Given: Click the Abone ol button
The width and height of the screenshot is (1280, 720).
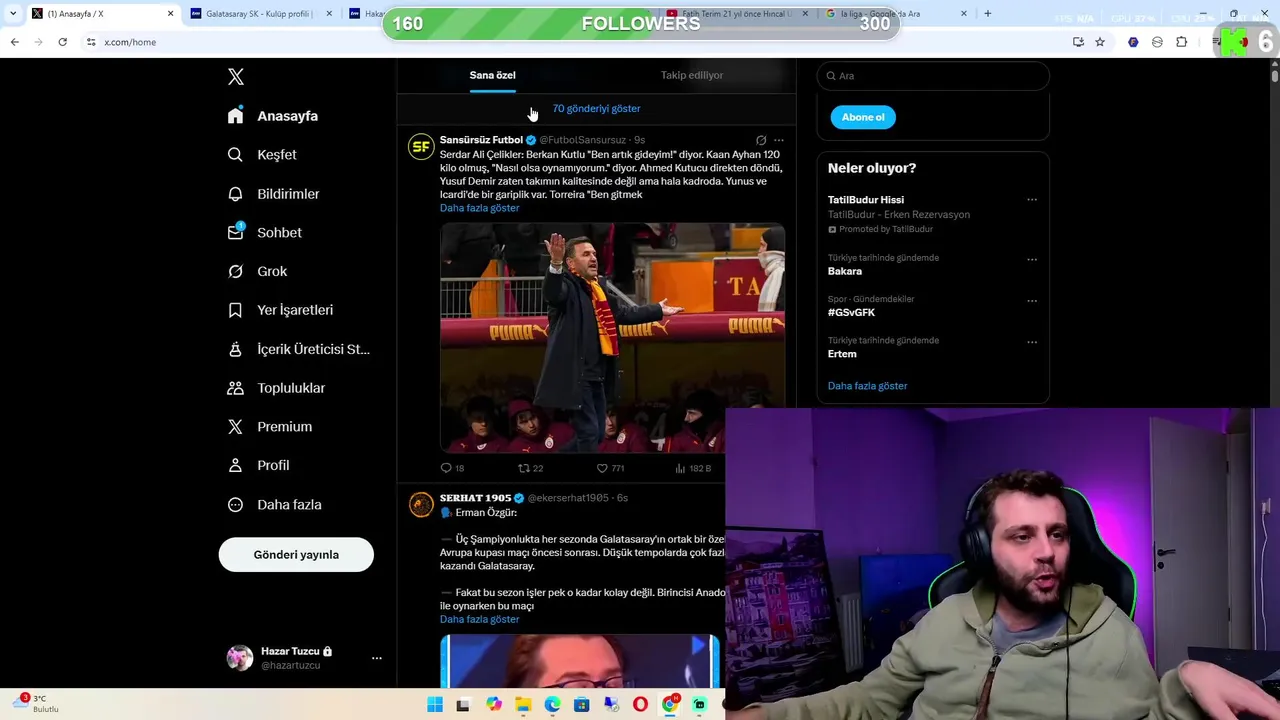Looking at the screenshot, I should tap(863, 117).
